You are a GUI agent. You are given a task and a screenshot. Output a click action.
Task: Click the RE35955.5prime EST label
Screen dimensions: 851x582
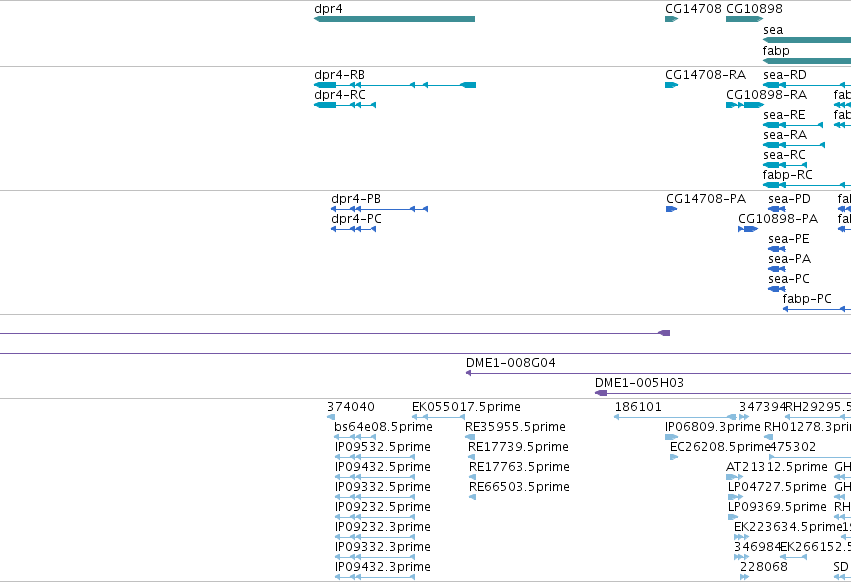pos(515,427)
